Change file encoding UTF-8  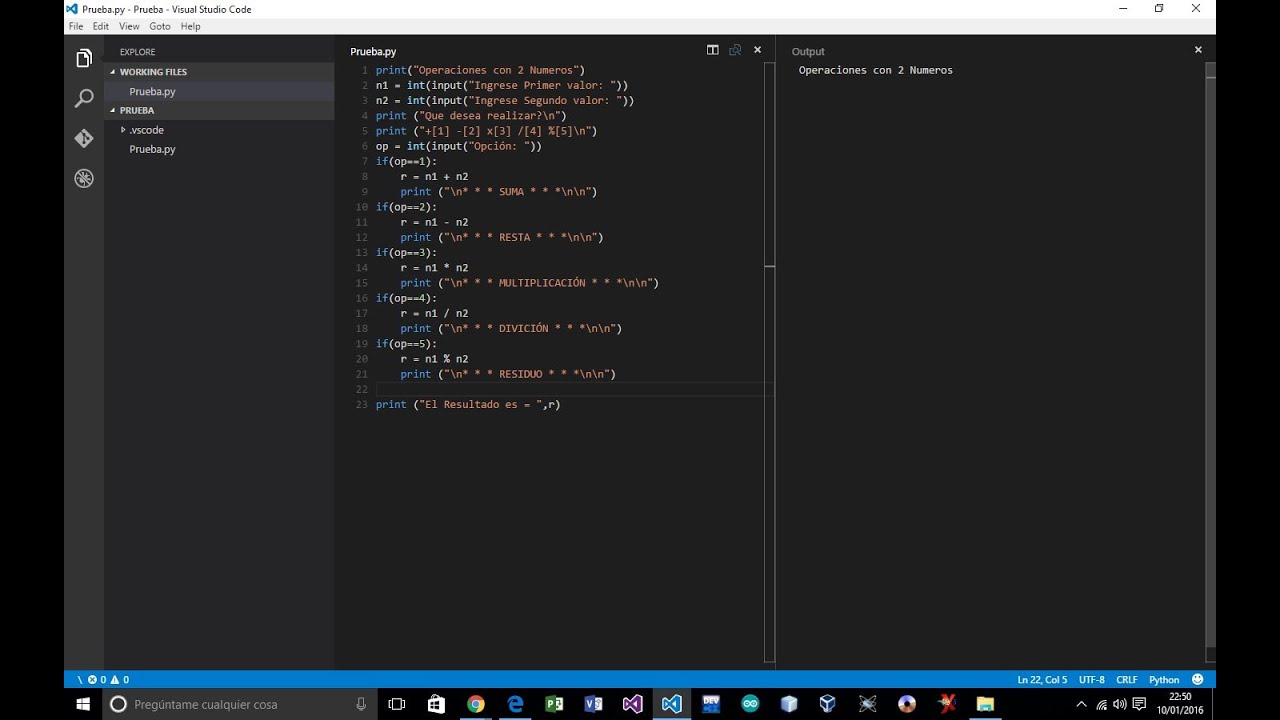pos(1092,680)
